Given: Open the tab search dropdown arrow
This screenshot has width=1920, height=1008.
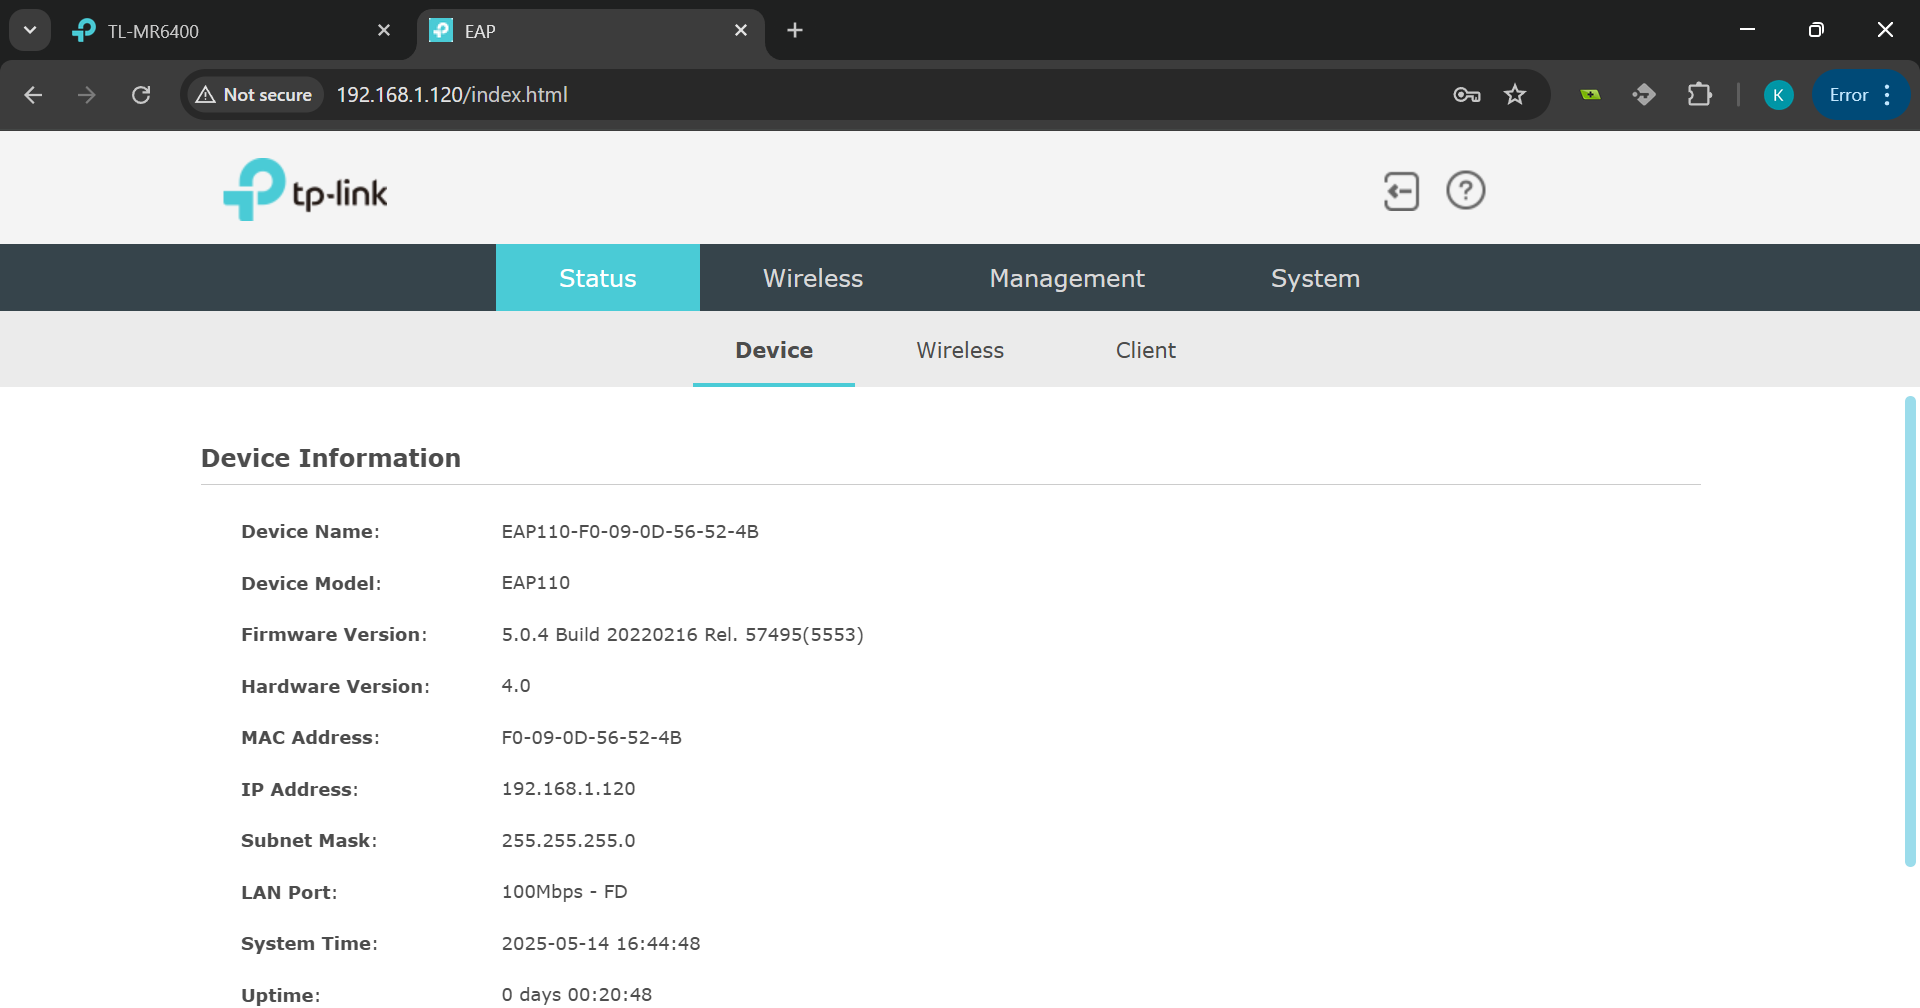Looking at the screenshot, I should [30, 30].
